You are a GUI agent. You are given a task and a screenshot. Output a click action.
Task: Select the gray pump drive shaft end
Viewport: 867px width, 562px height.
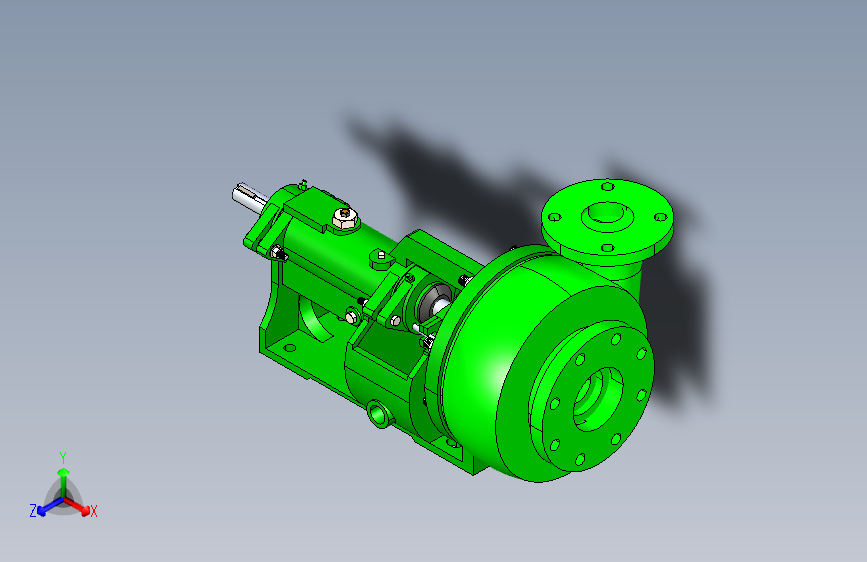pyautogui.click(x=249, y=198)
